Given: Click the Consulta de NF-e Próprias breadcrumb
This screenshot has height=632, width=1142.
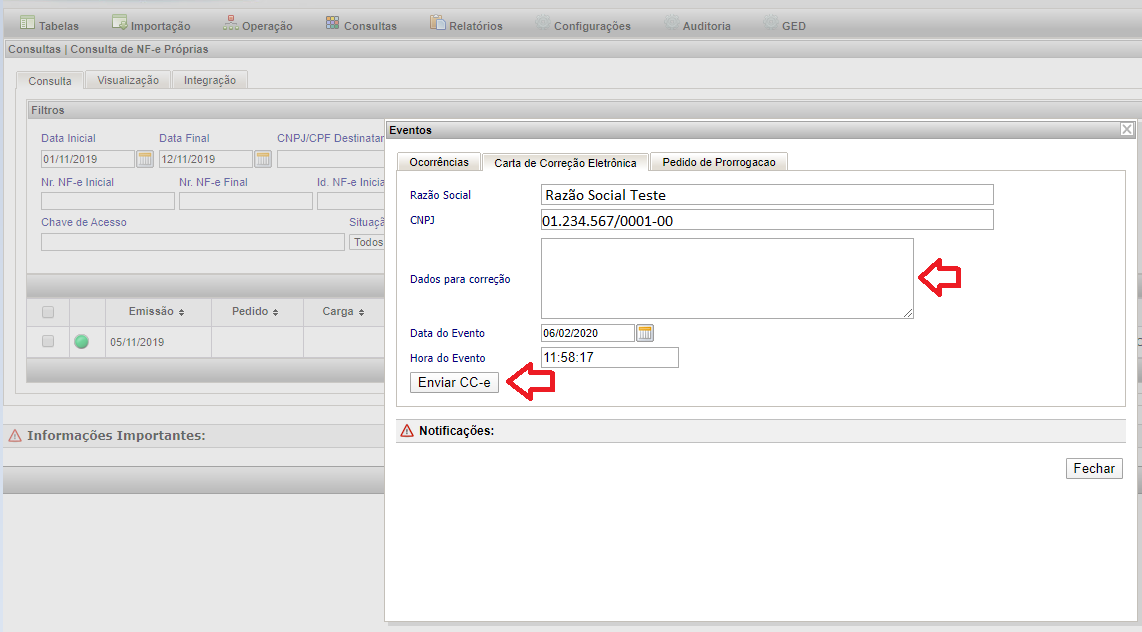Looking at the screenshot, I should click(x=139, y=50).
